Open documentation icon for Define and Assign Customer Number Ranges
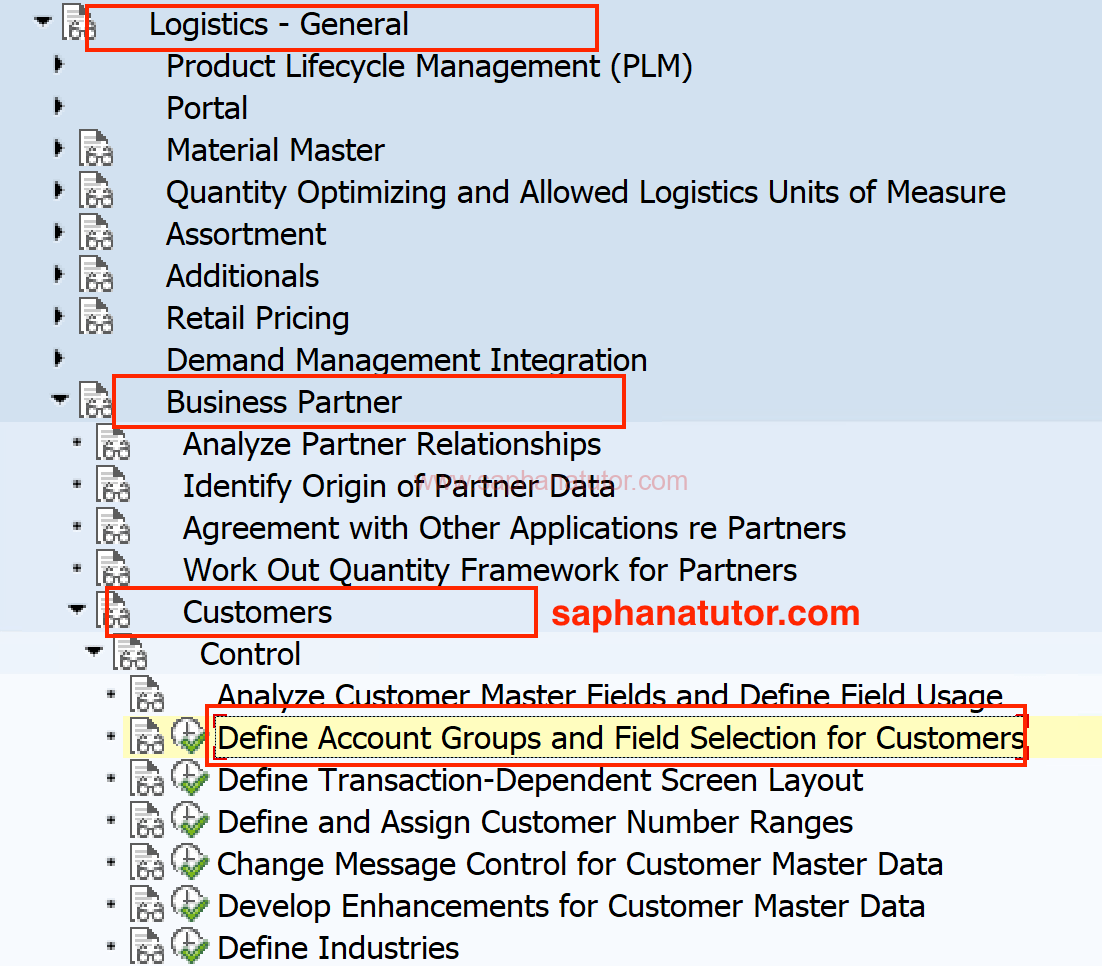Screen dimensions: 1102x966 [147, 820]
